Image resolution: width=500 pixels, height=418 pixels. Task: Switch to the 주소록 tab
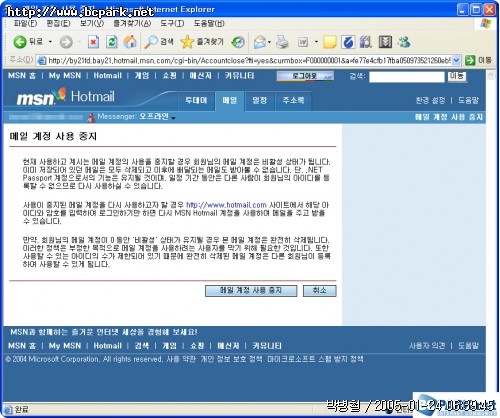(x=293, y=100)
